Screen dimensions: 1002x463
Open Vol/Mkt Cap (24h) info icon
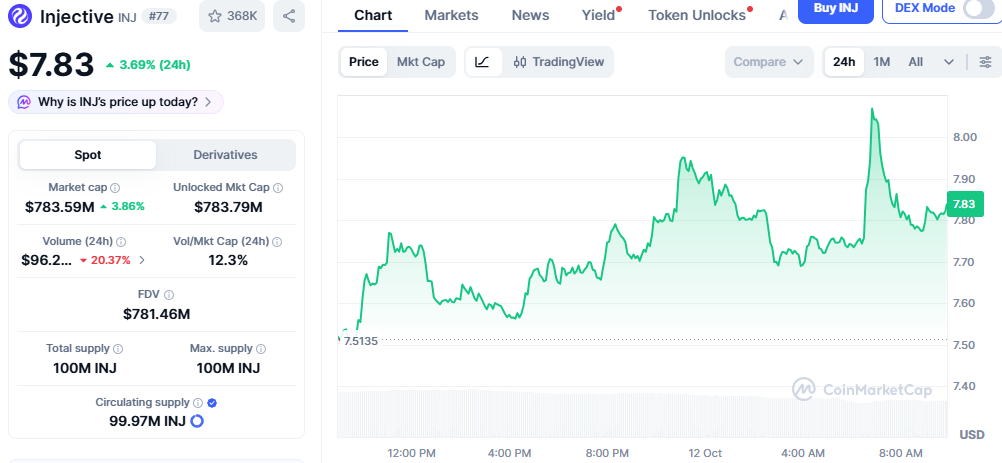coord(277,241)
